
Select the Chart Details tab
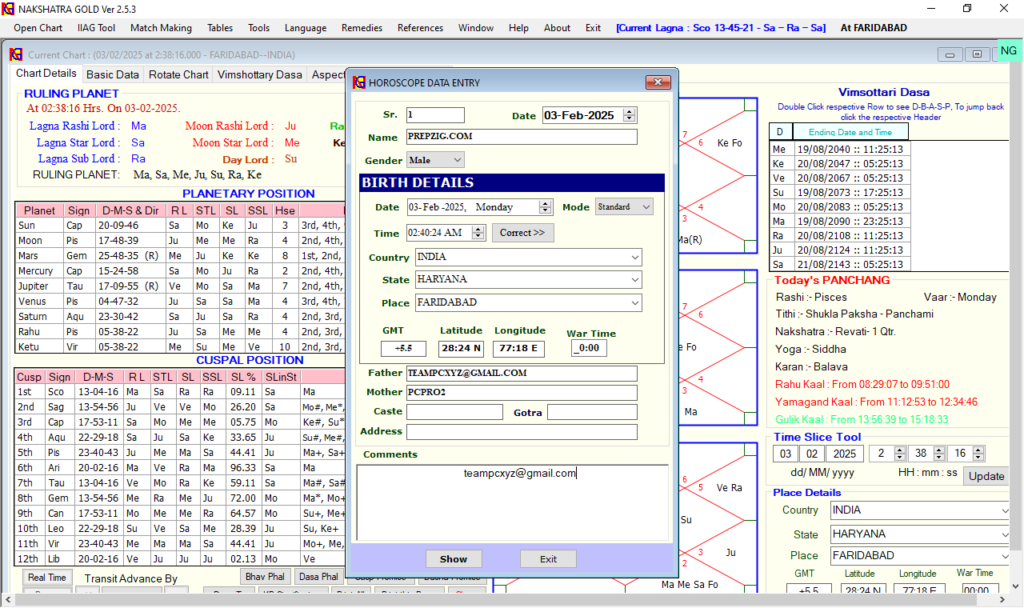point(46,73)
